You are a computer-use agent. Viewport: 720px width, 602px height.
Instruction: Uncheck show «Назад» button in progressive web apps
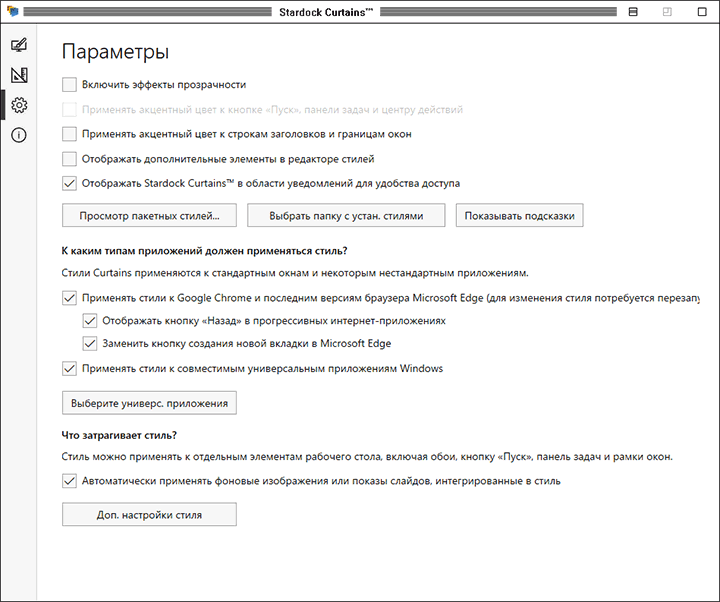[x=90, y=321]
